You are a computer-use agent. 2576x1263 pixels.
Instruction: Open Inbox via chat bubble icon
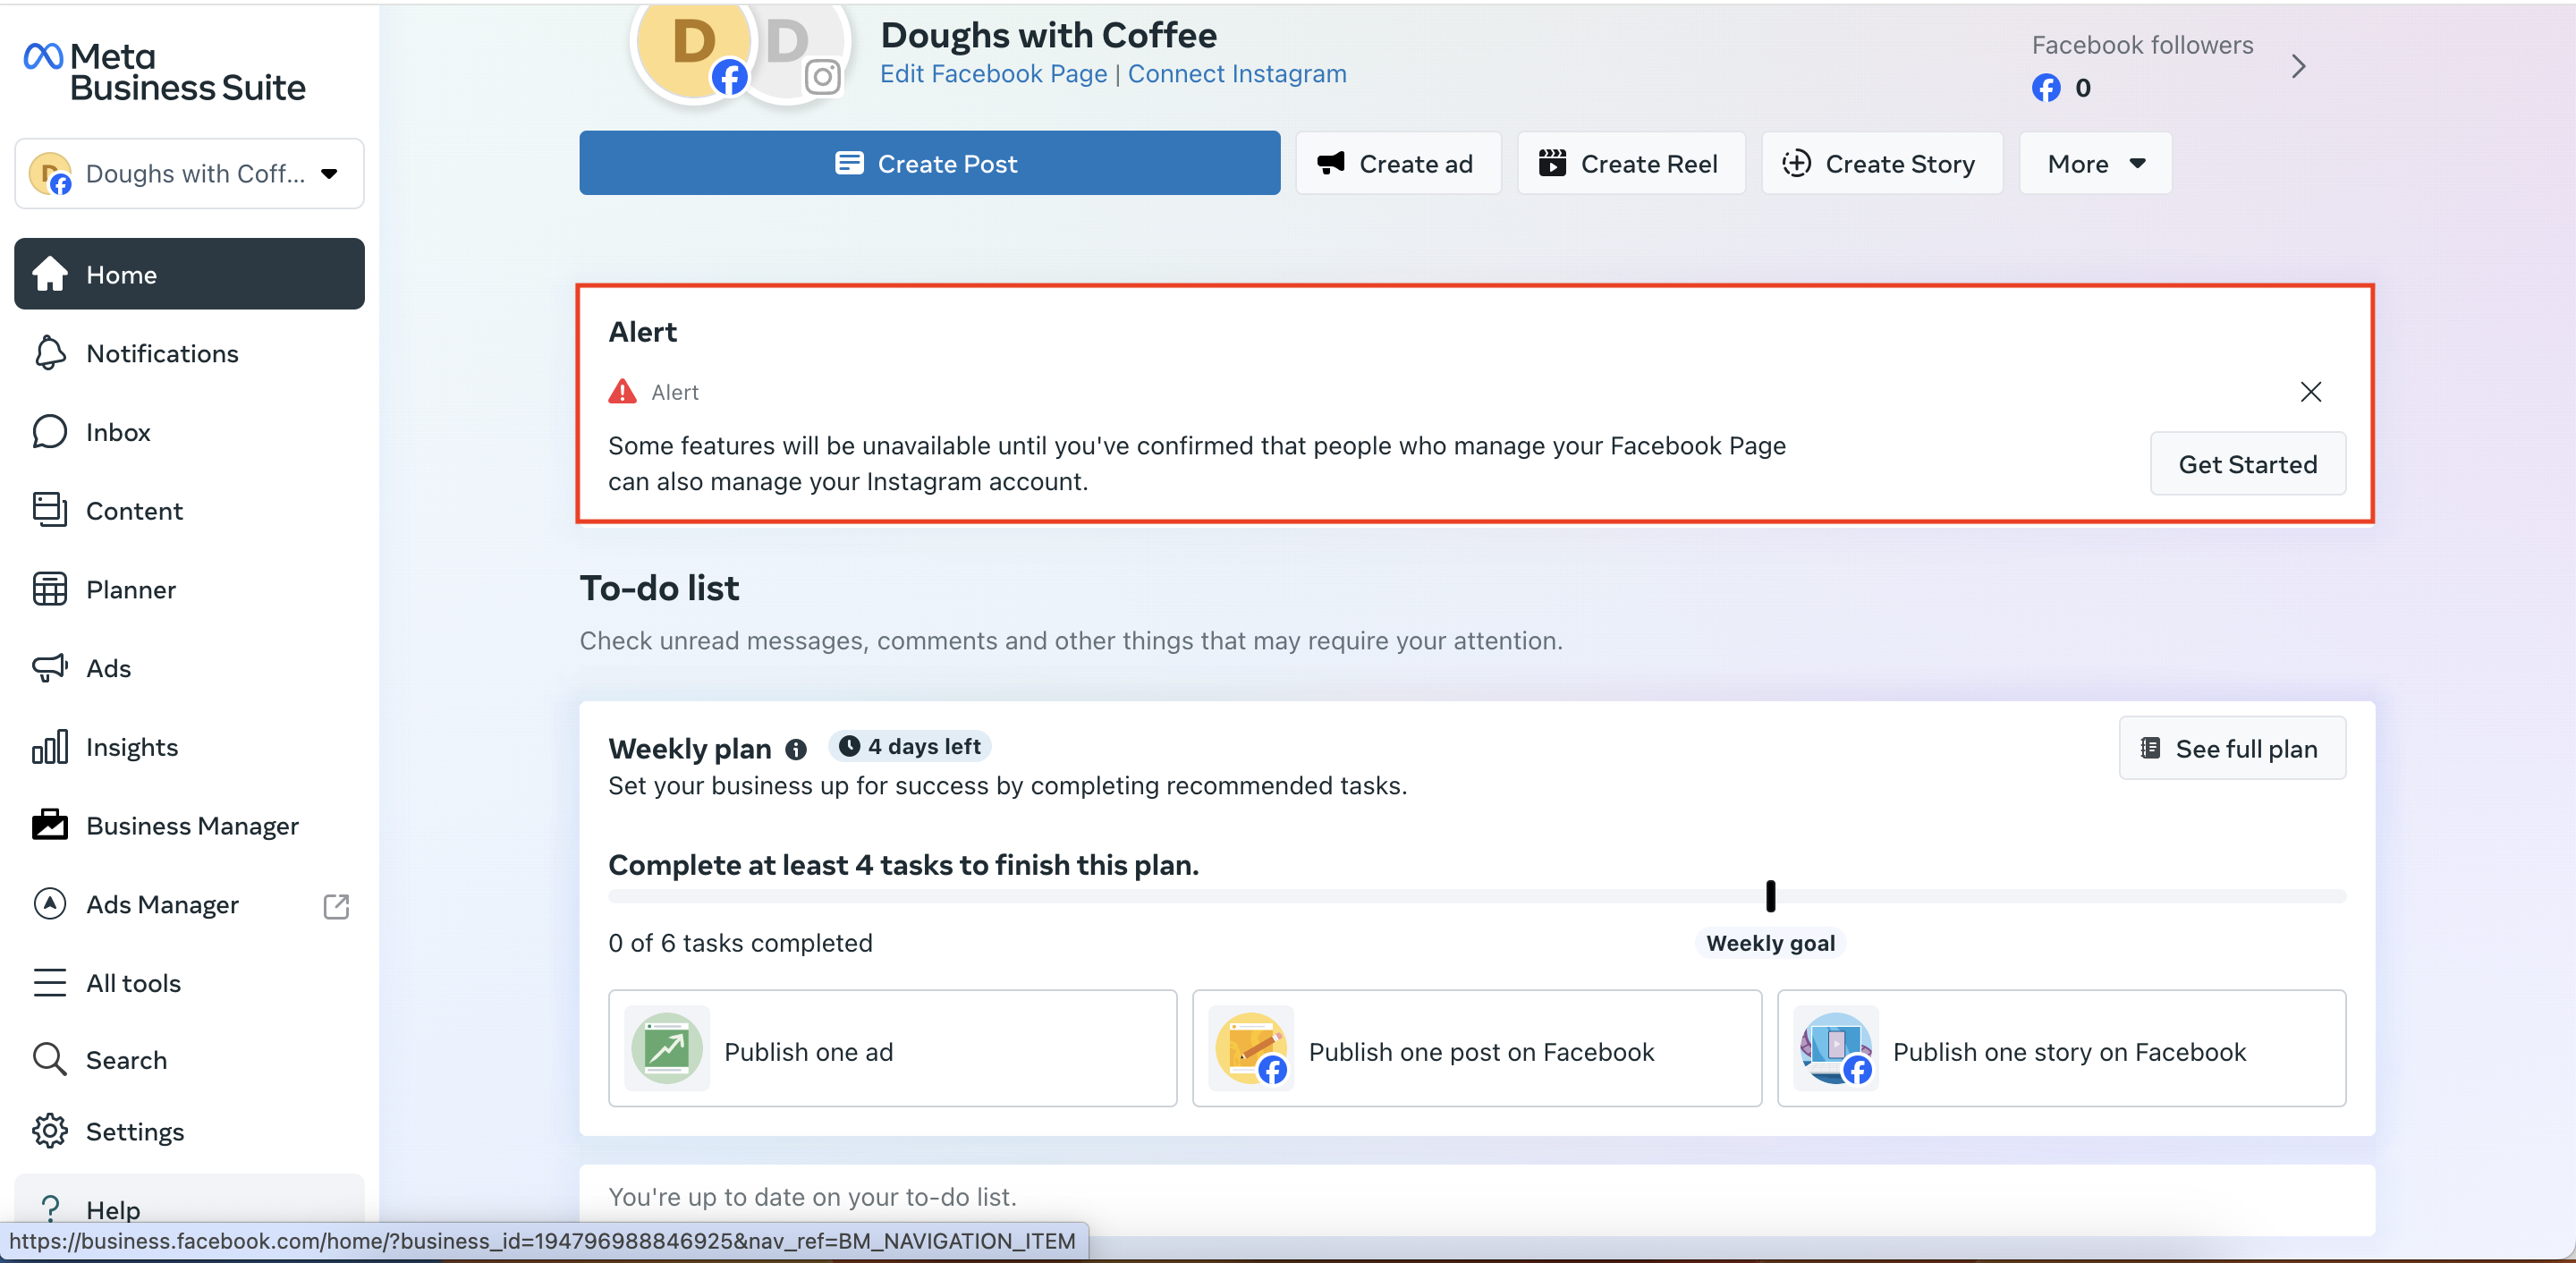[x=49, y=432]
